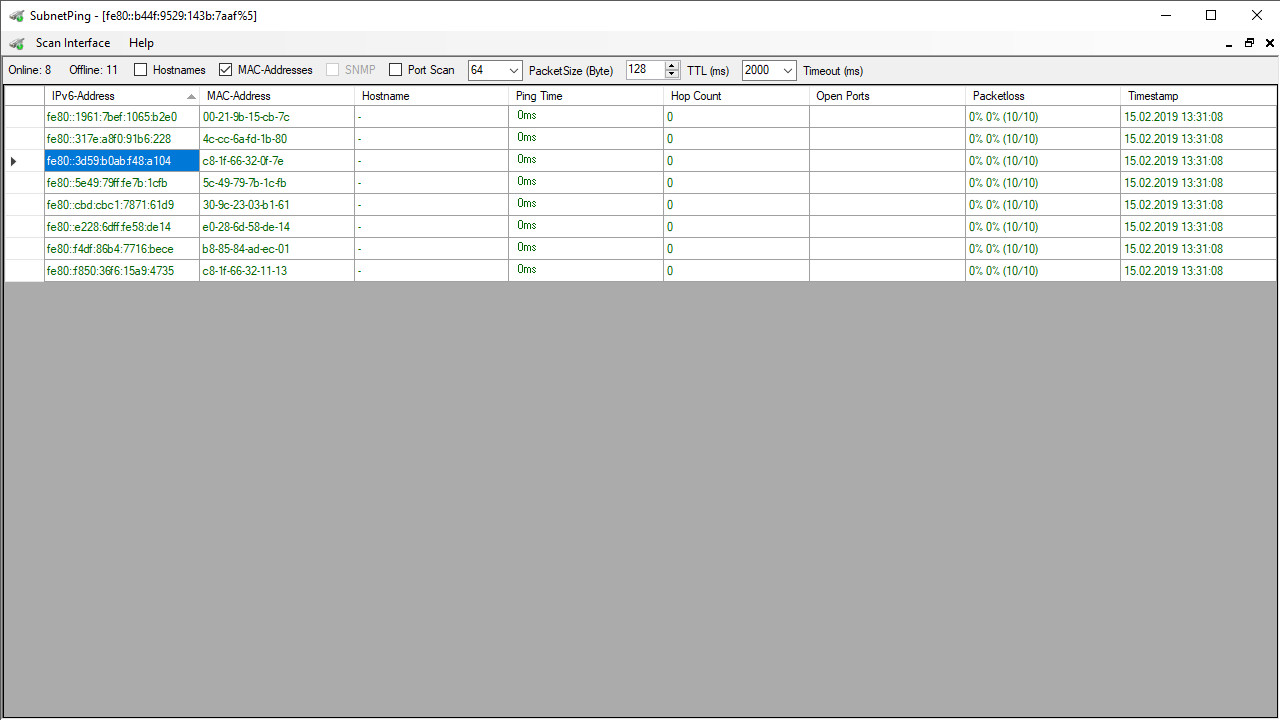This screenshot has width=1280, height=720.
Task: Open the Scan Interface menu
Action: 73,43
